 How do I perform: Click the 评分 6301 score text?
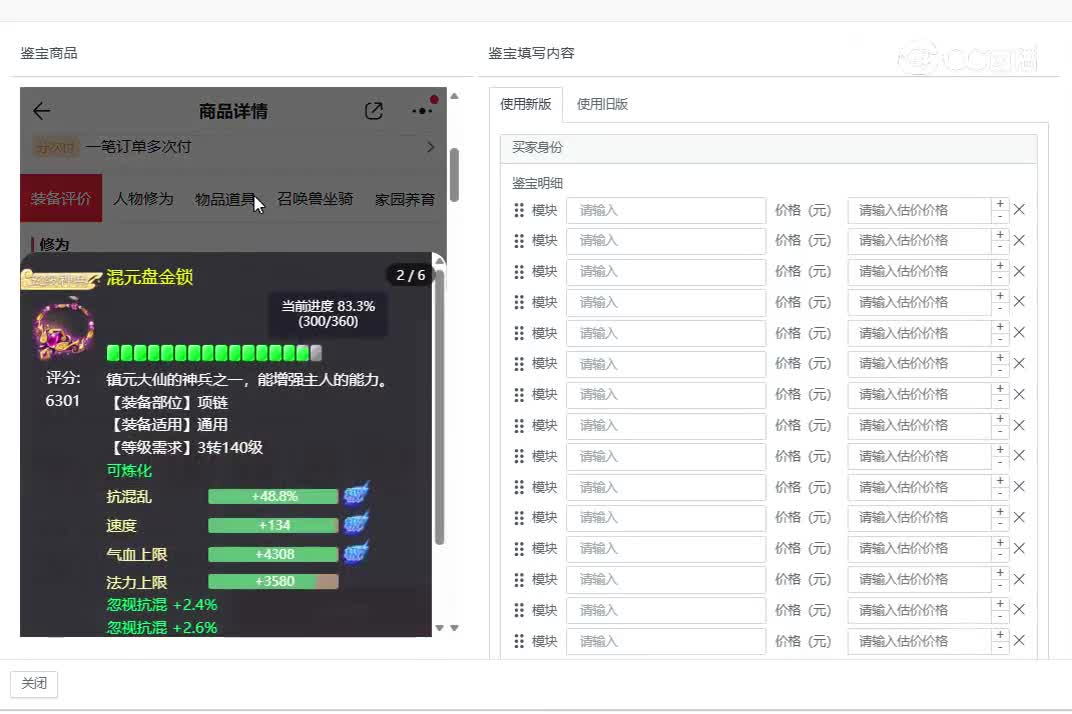tap(63, 389)
